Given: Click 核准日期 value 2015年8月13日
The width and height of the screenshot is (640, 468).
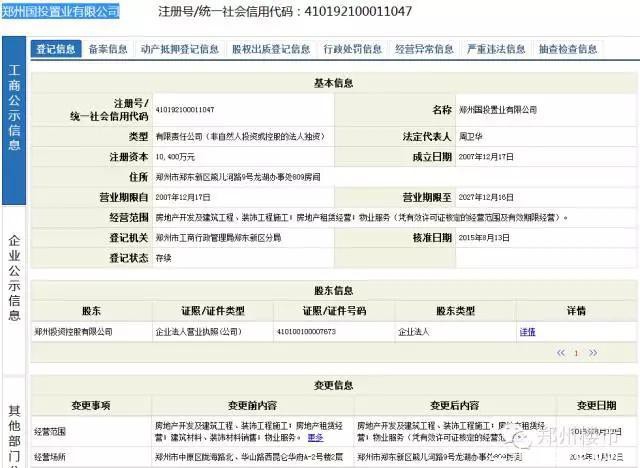Looking at the screenshot, I should click(484, 238).
